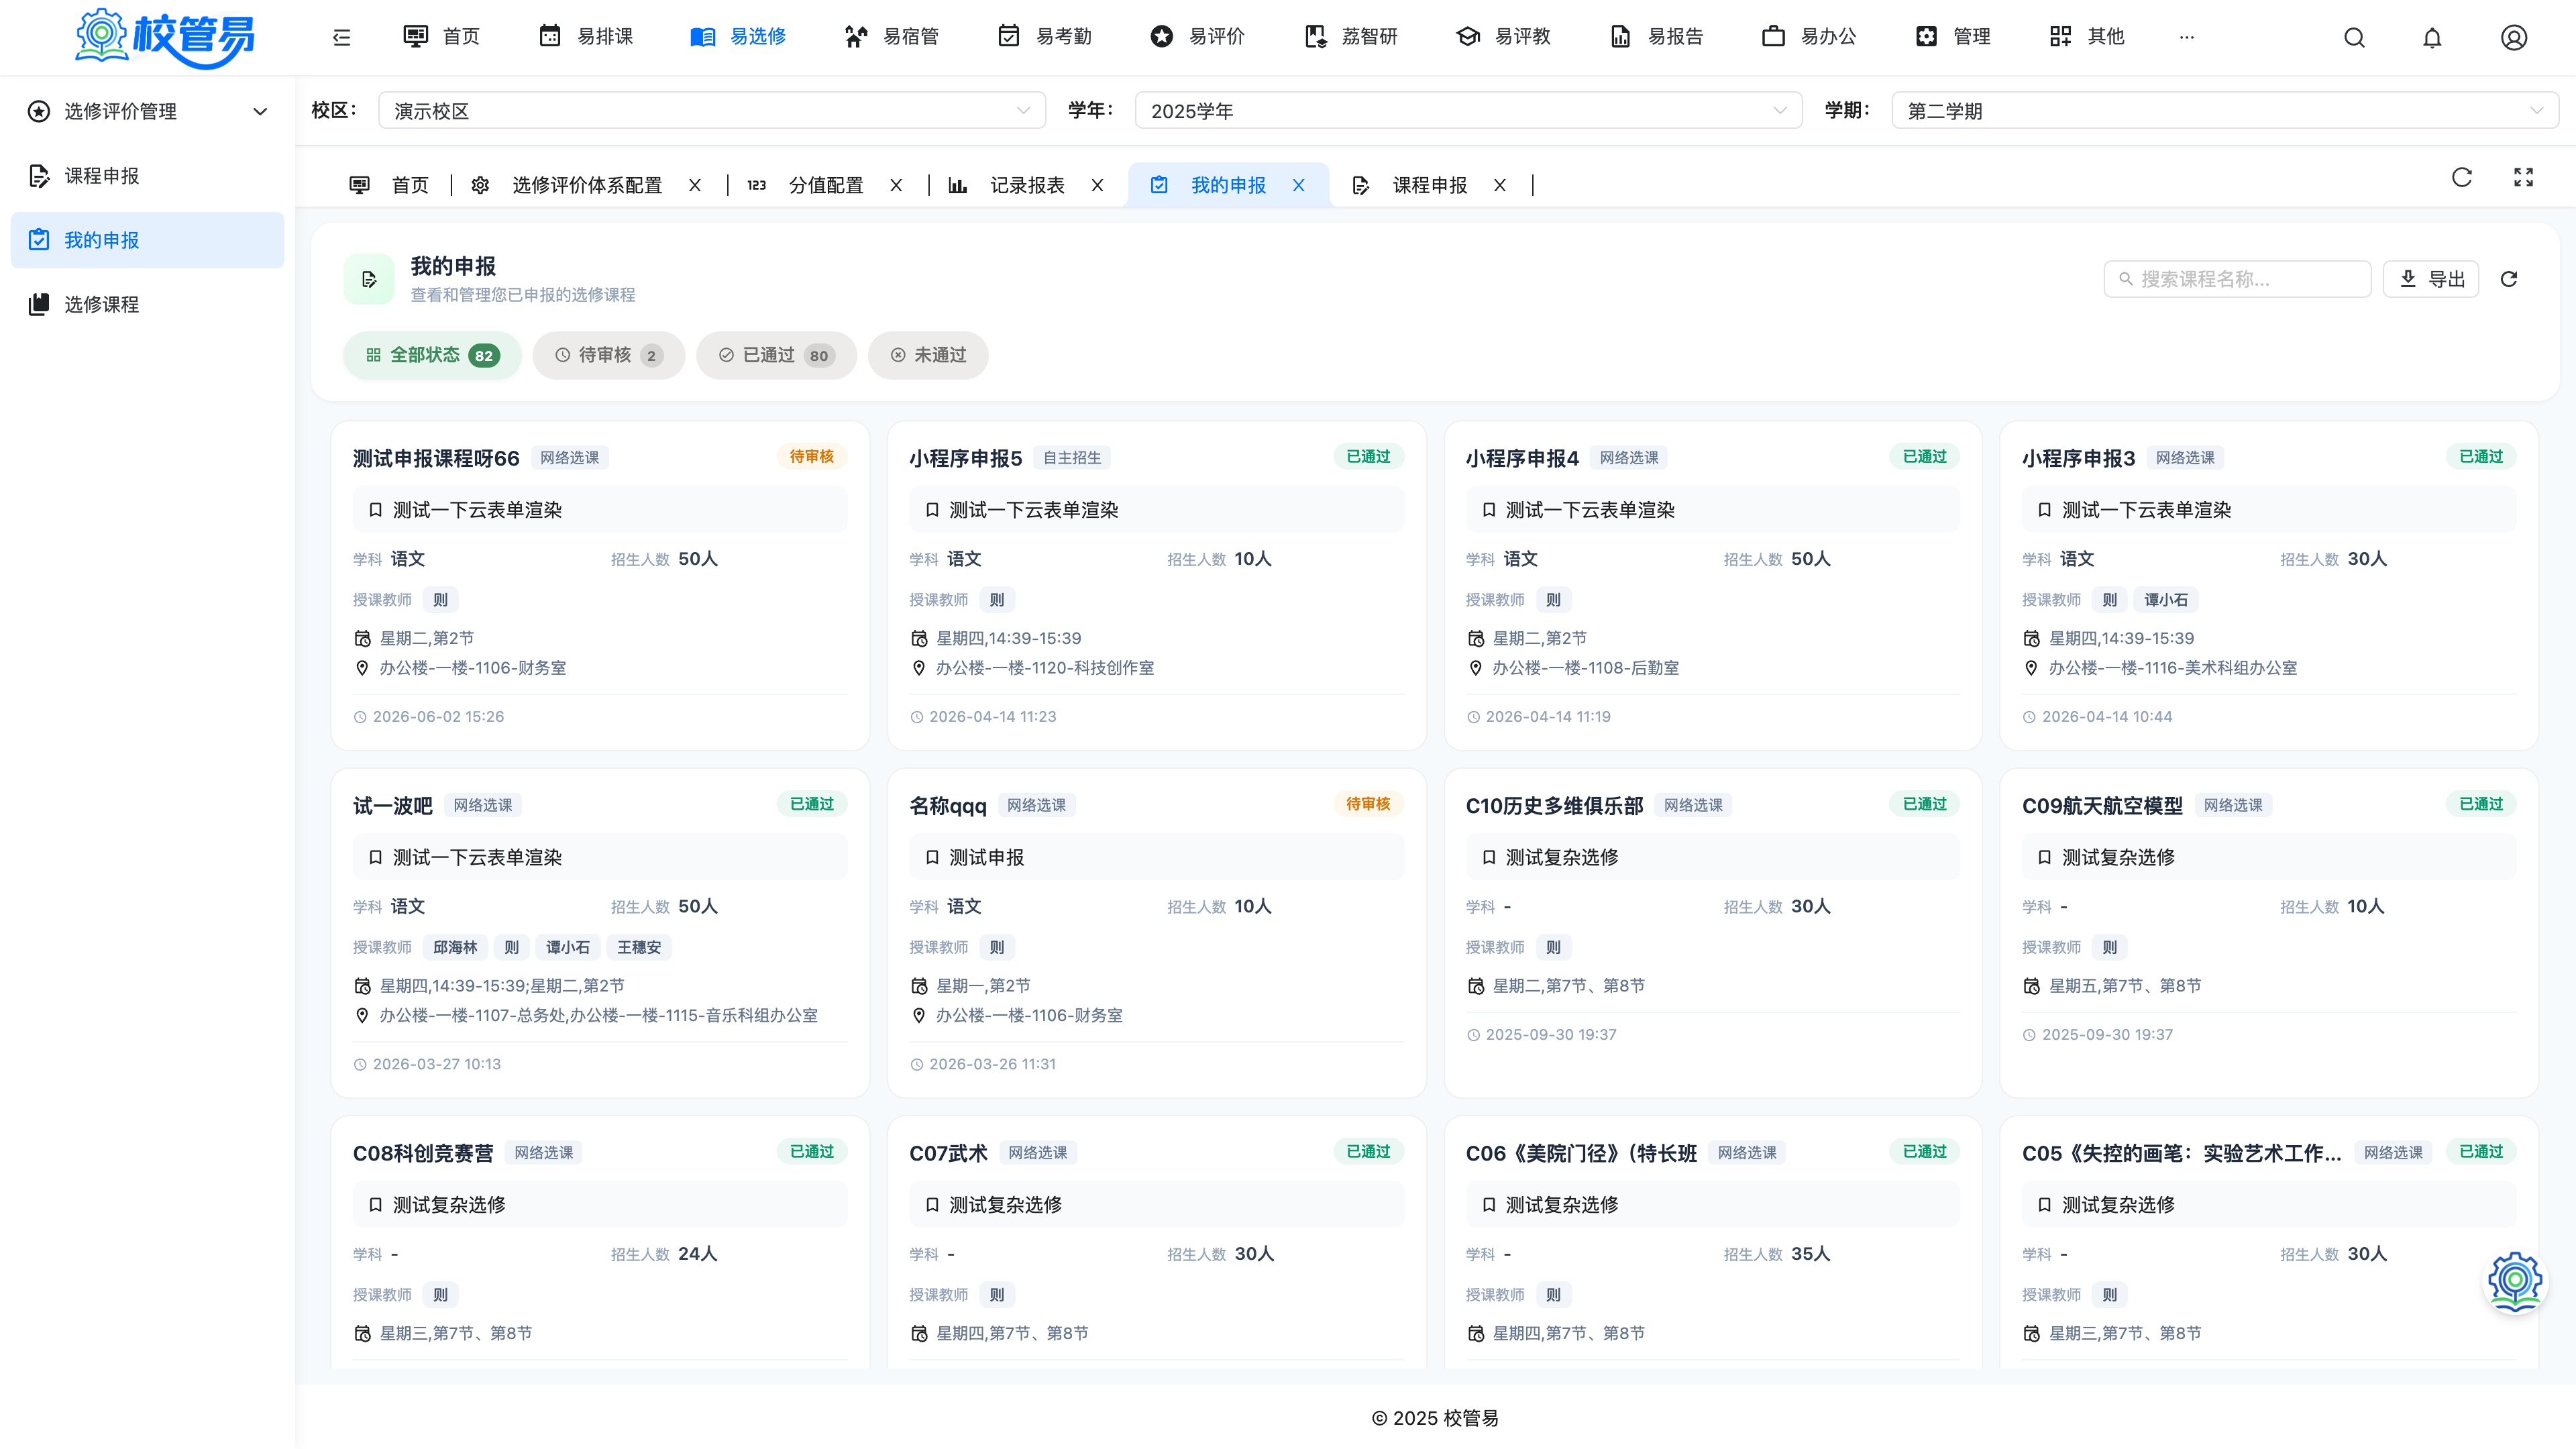
Task: Filter by 已通过 status
Action: pos(776,355)
